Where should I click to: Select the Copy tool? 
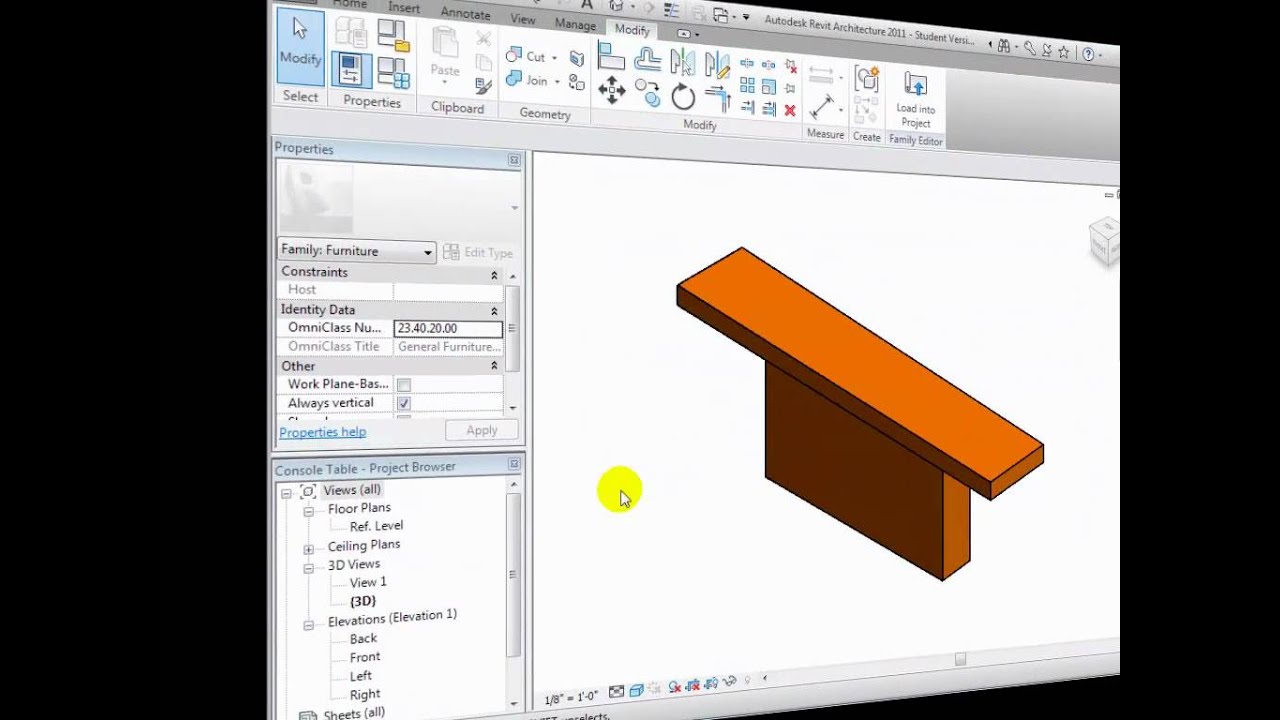click(x=647, y=91)
